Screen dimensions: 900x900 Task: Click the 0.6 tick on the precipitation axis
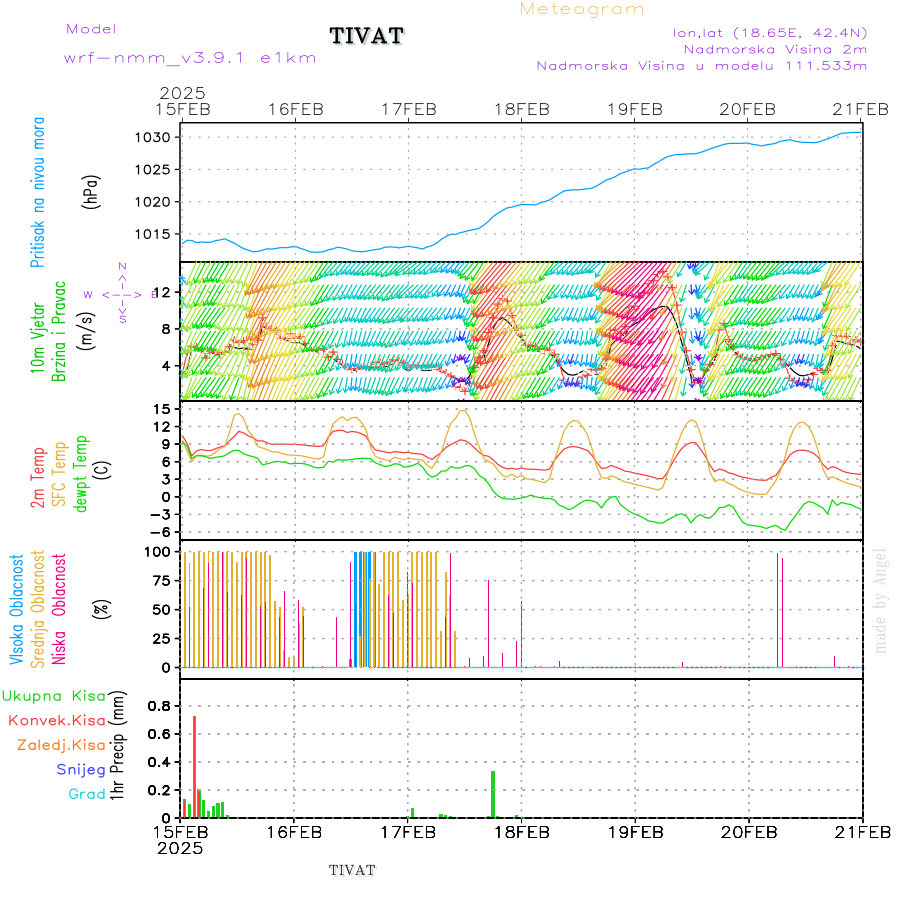pos(160,734)
